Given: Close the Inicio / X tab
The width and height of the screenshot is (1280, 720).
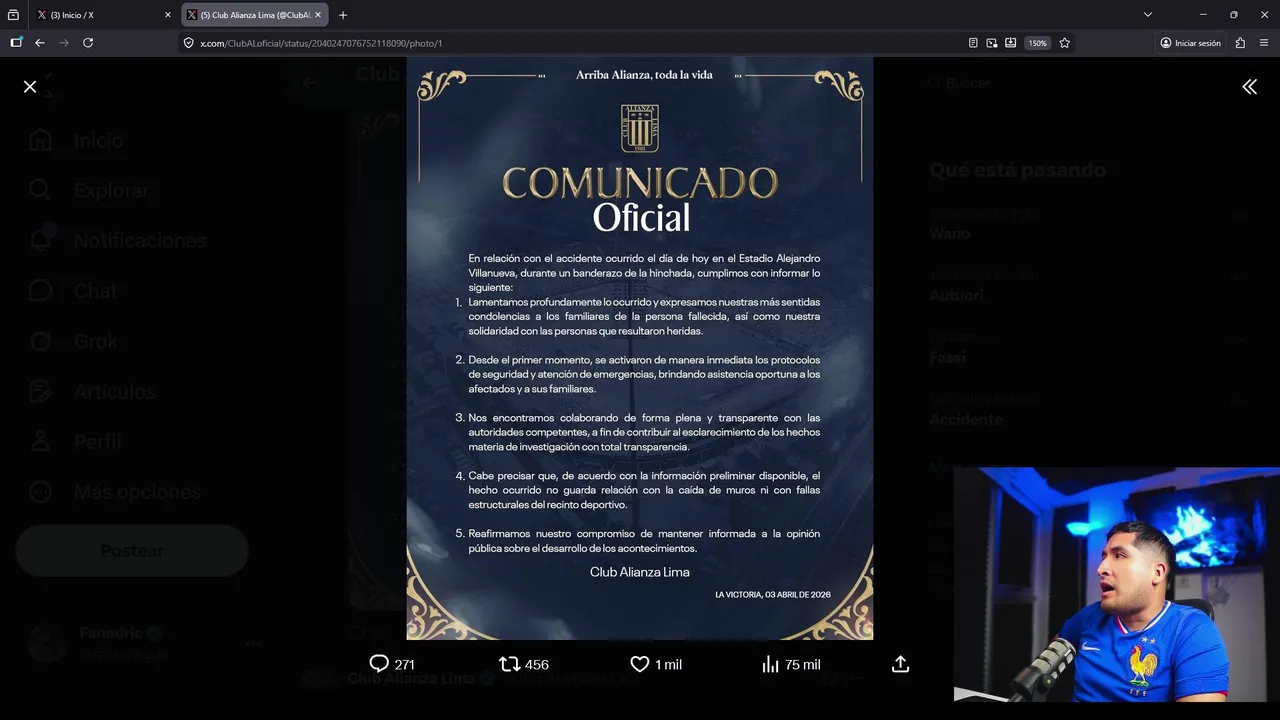Looking at the screenshot, I should tap(167, 15).
